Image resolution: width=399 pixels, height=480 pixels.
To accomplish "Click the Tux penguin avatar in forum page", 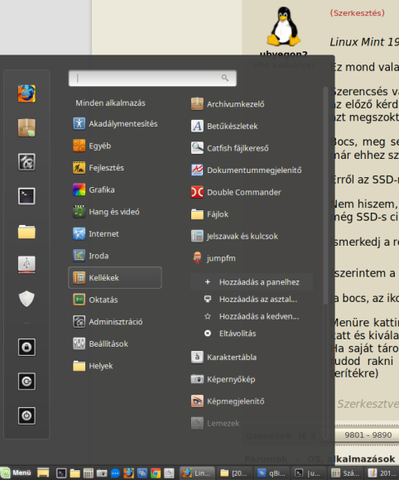I will 284,26.
